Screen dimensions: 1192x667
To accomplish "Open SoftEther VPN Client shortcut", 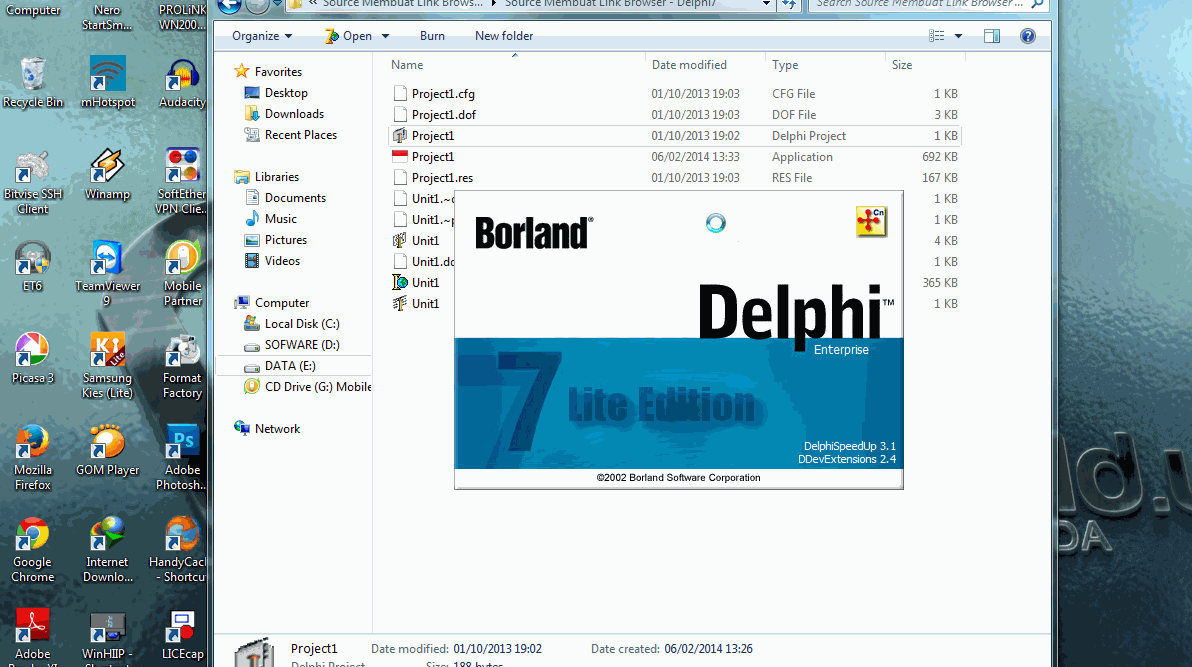I will click(182, 181).
